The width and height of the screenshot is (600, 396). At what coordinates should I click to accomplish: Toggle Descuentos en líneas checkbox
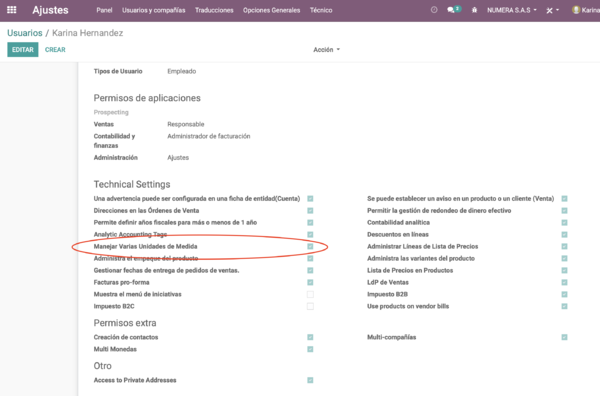564,235
